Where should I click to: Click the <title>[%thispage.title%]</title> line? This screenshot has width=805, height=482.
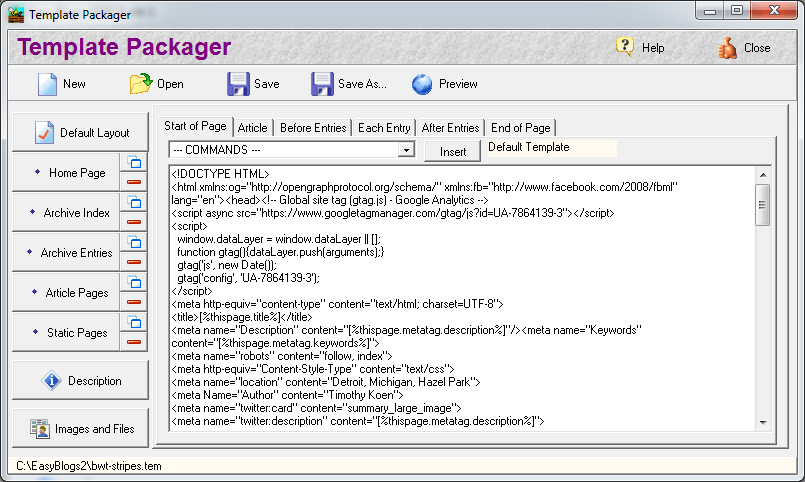tap(242, 317)
